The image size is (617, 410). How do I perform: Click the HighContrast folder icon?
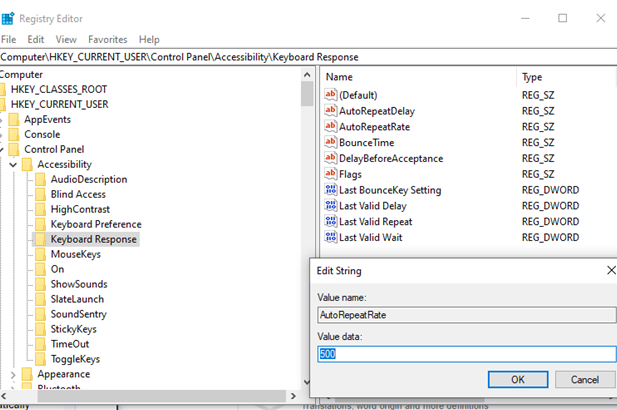(x=40, y=209)
